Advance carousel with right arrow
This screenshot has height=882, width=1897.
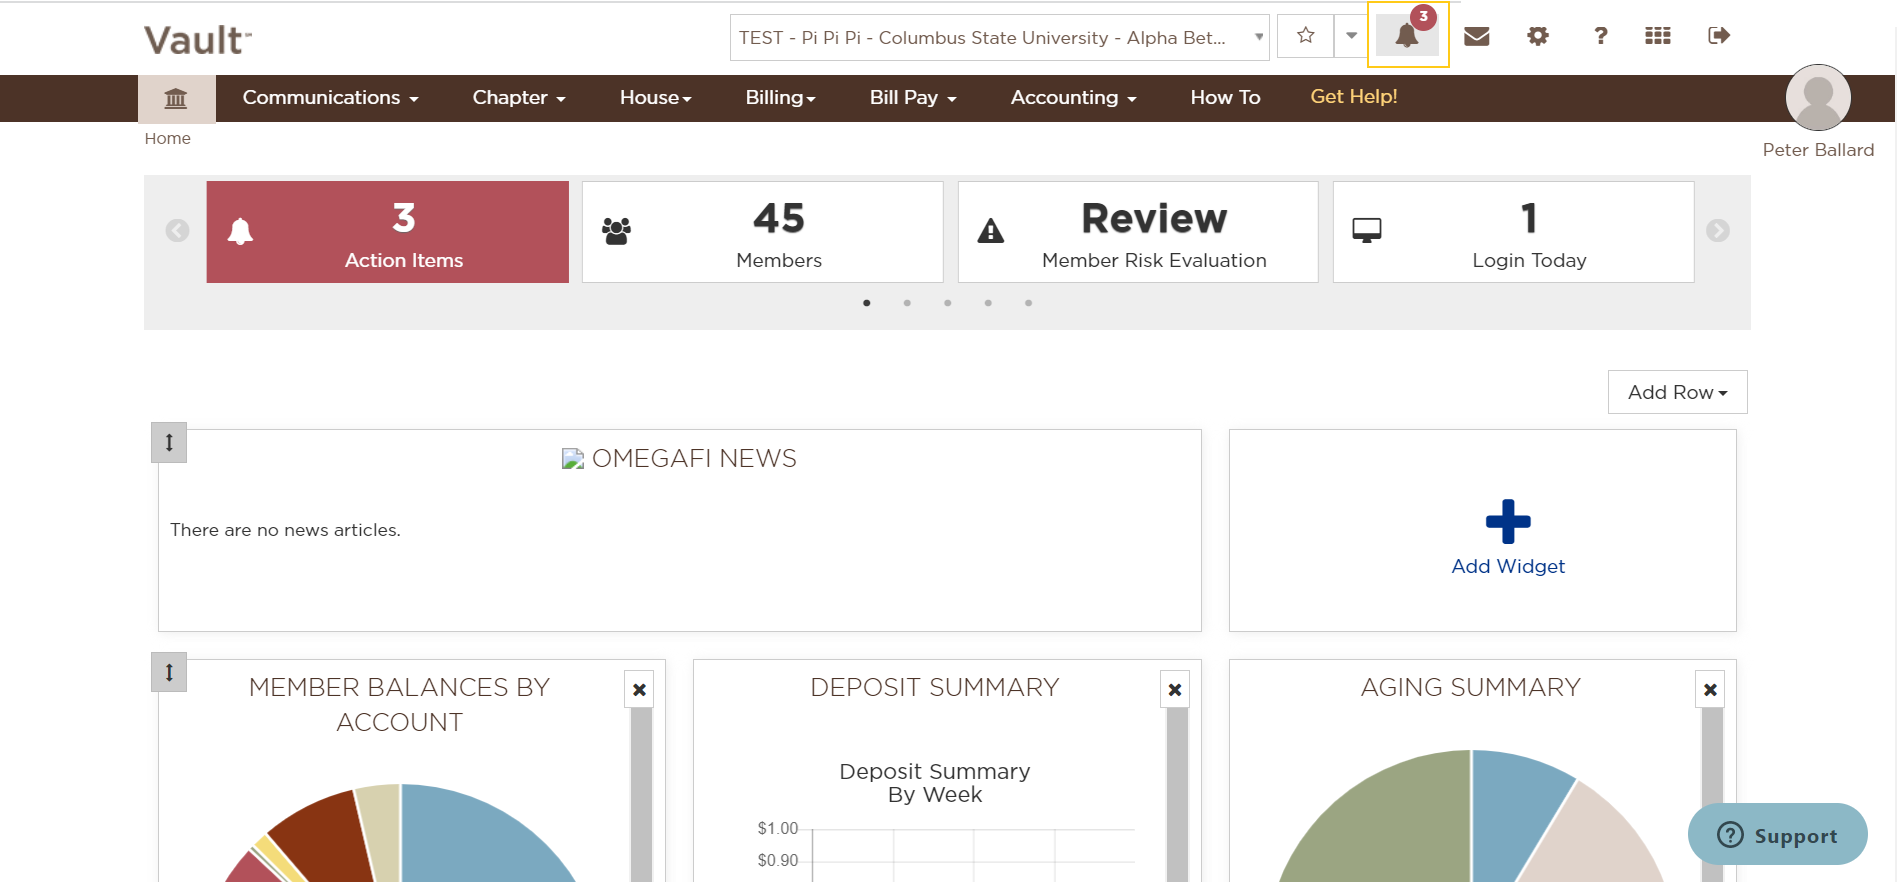click(x=1717, y=231)
